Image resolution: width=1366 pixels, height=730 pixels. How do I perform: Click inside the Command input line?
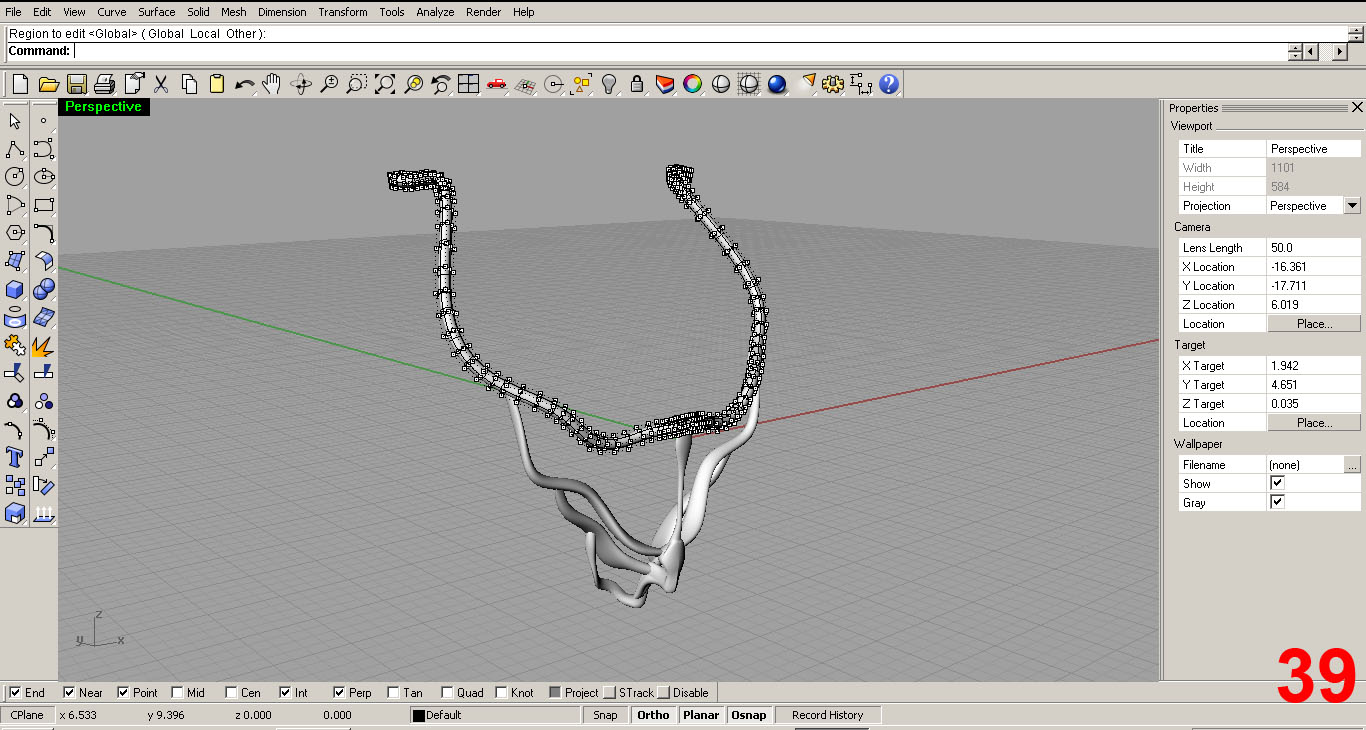point(680,51)
